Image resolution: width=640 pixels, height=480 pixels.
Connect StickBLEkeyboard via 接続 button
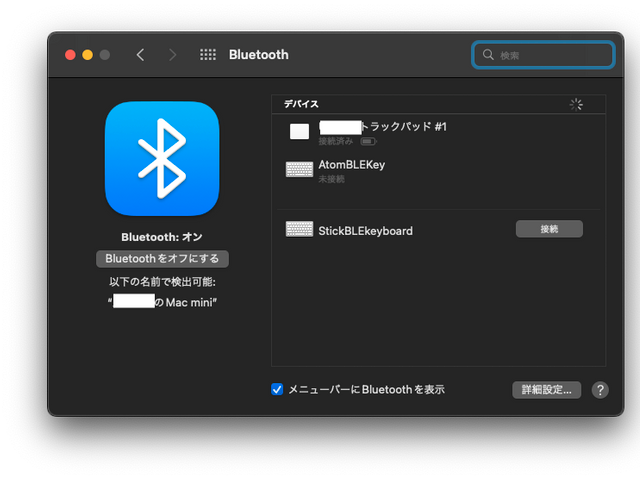click(549, 229)
